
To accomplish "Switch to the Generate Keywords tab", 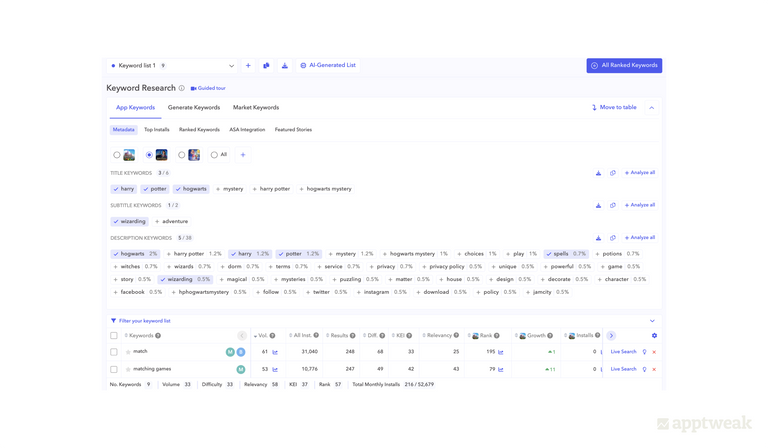I will point(194,108).
